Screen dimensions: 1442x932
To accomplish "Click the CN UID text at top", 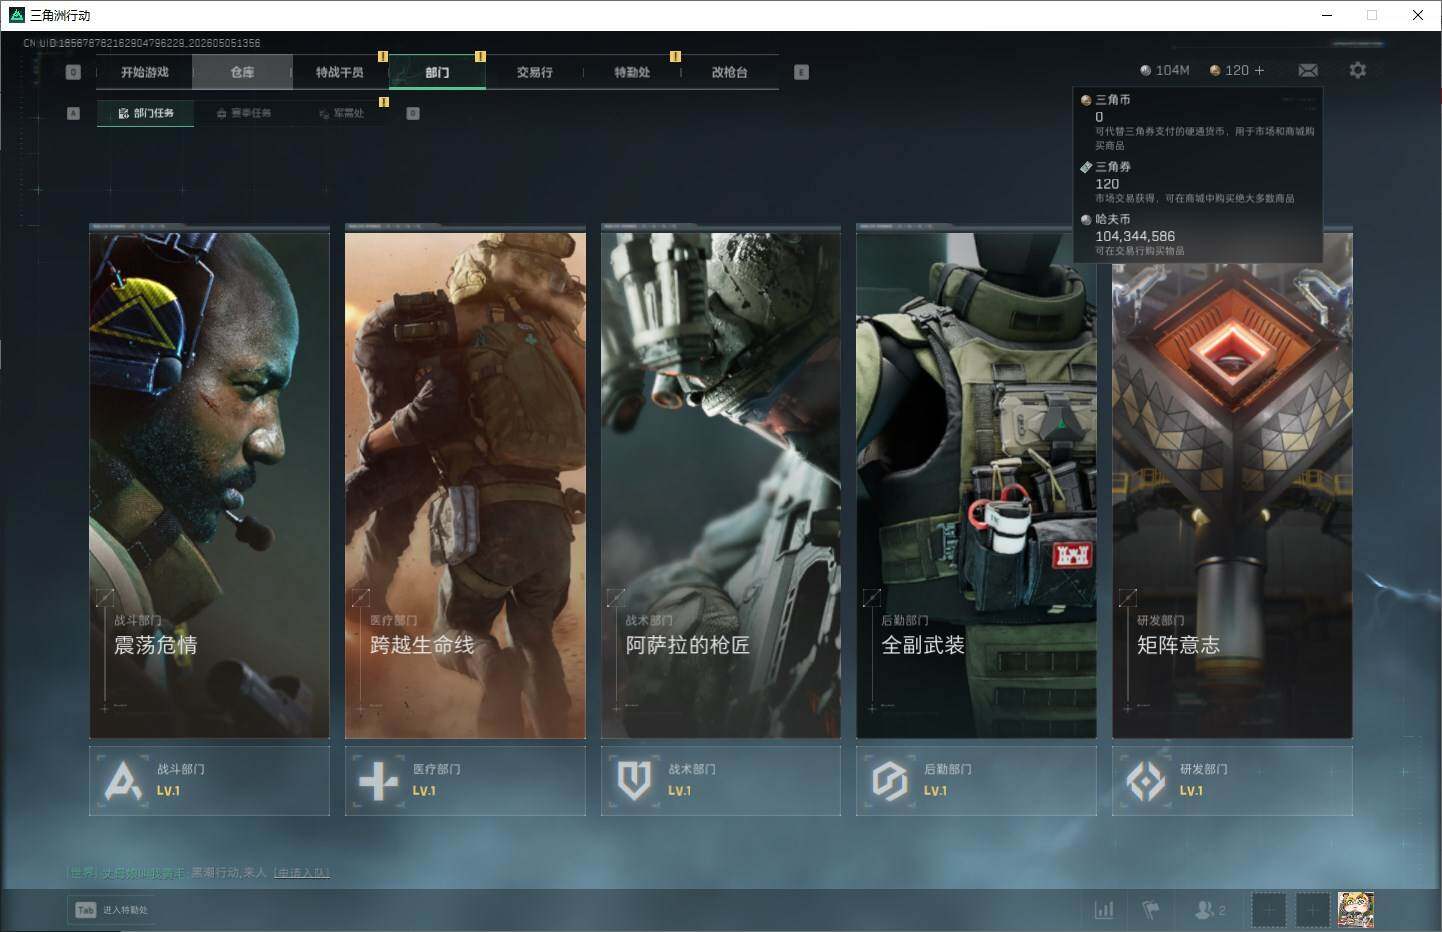I will [x=141, y=43].
